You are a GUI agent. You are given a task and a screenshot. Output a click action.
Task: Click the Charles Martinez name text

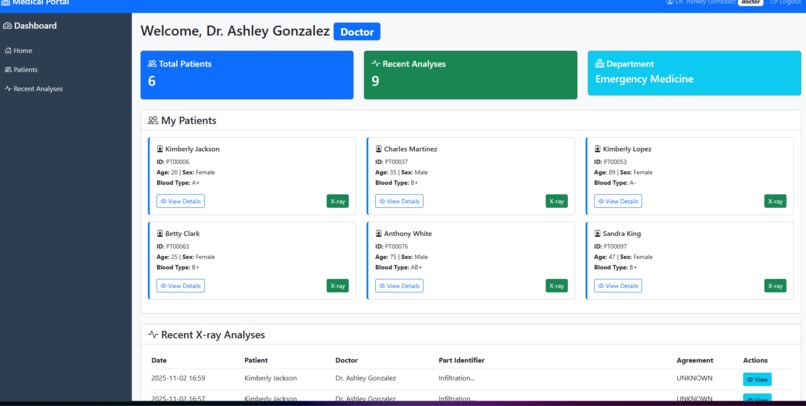[410, 149]
